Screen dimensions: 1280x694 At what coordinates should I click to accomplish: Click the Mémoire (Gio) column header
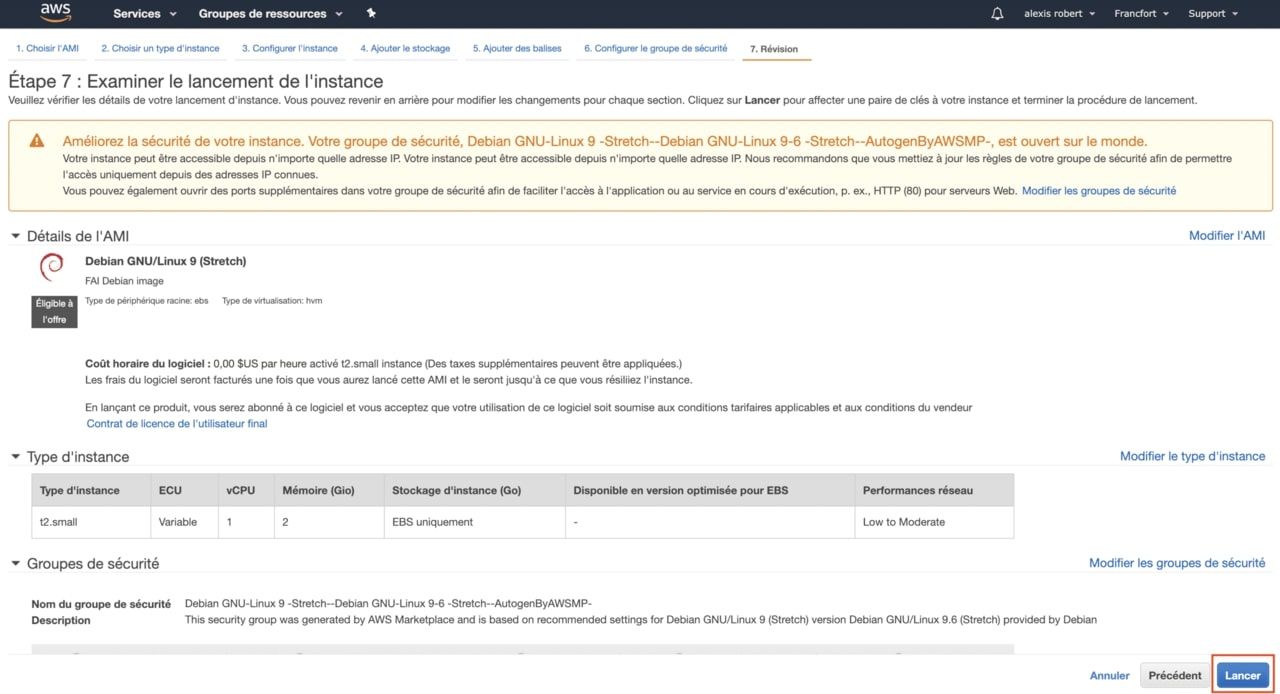[329, 490]
